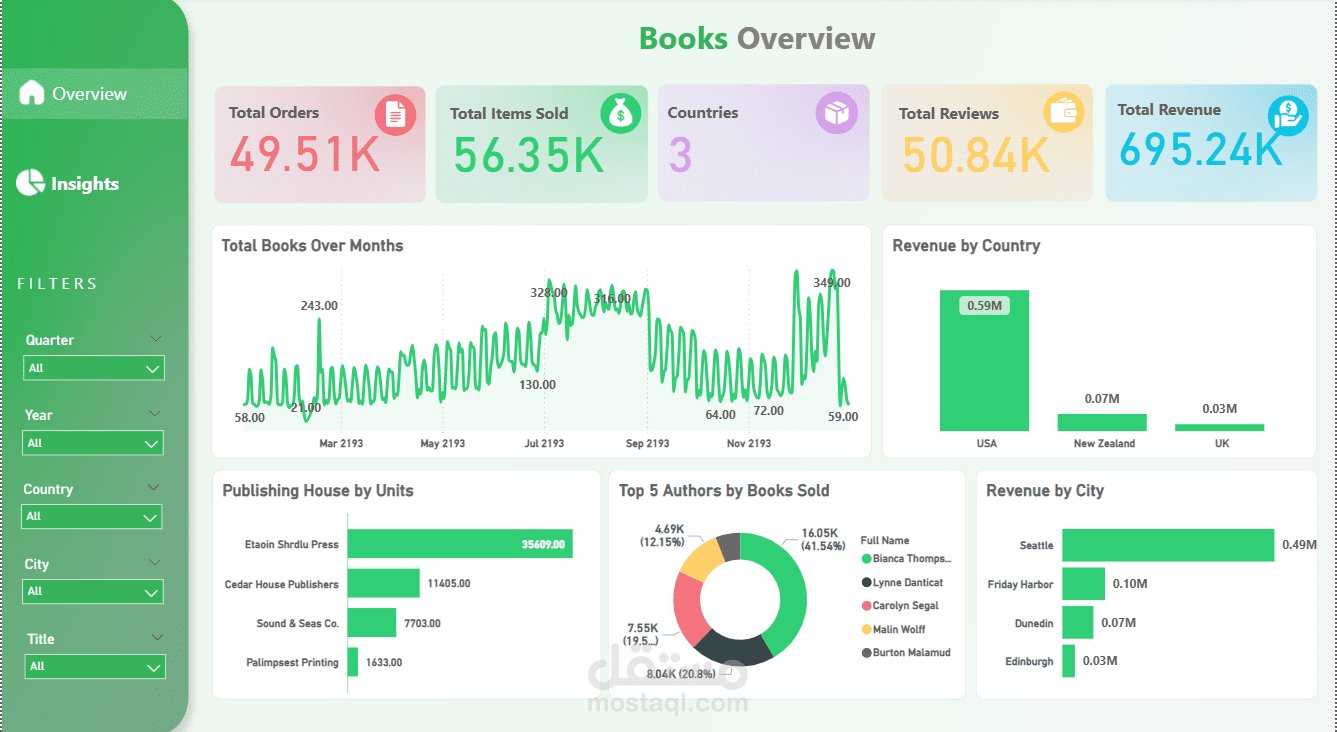Click the dollar-hand icon on Total Revenue card

tap(1288, 114)
